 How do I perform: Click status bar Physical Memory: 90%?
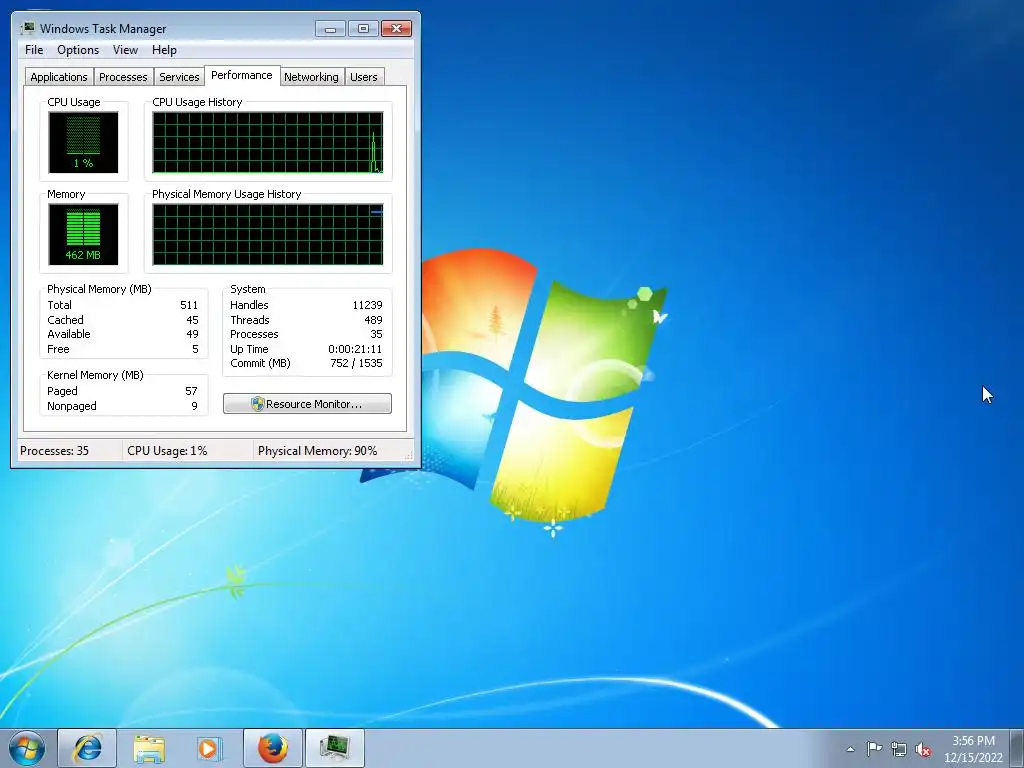[x=317, y=451]
